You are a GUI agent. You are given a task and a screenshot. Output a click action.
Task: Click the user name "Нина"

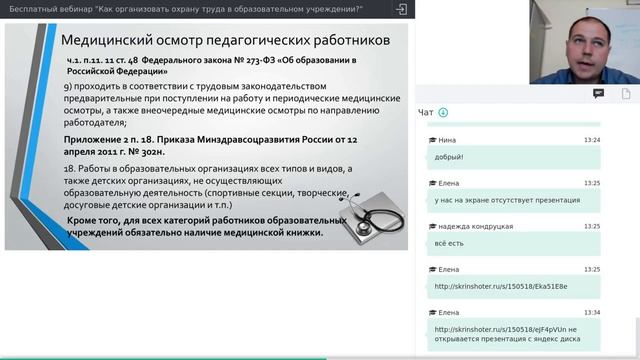point(447,140)
